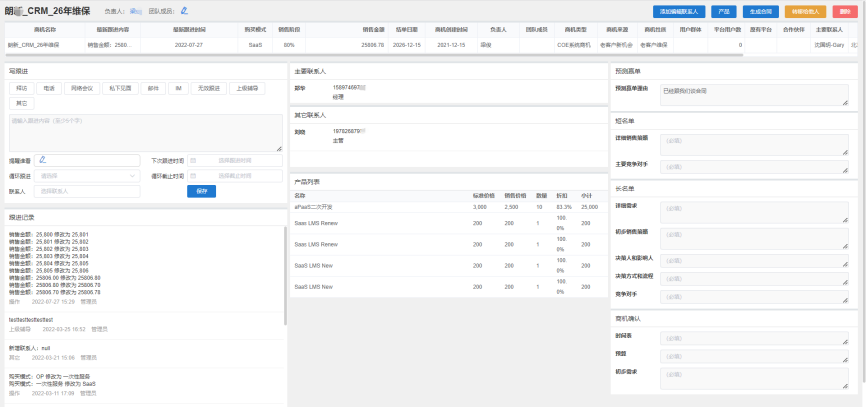Click the 跟进记录 vertical scrollbar
866x407 pixels.
[285, 274]
